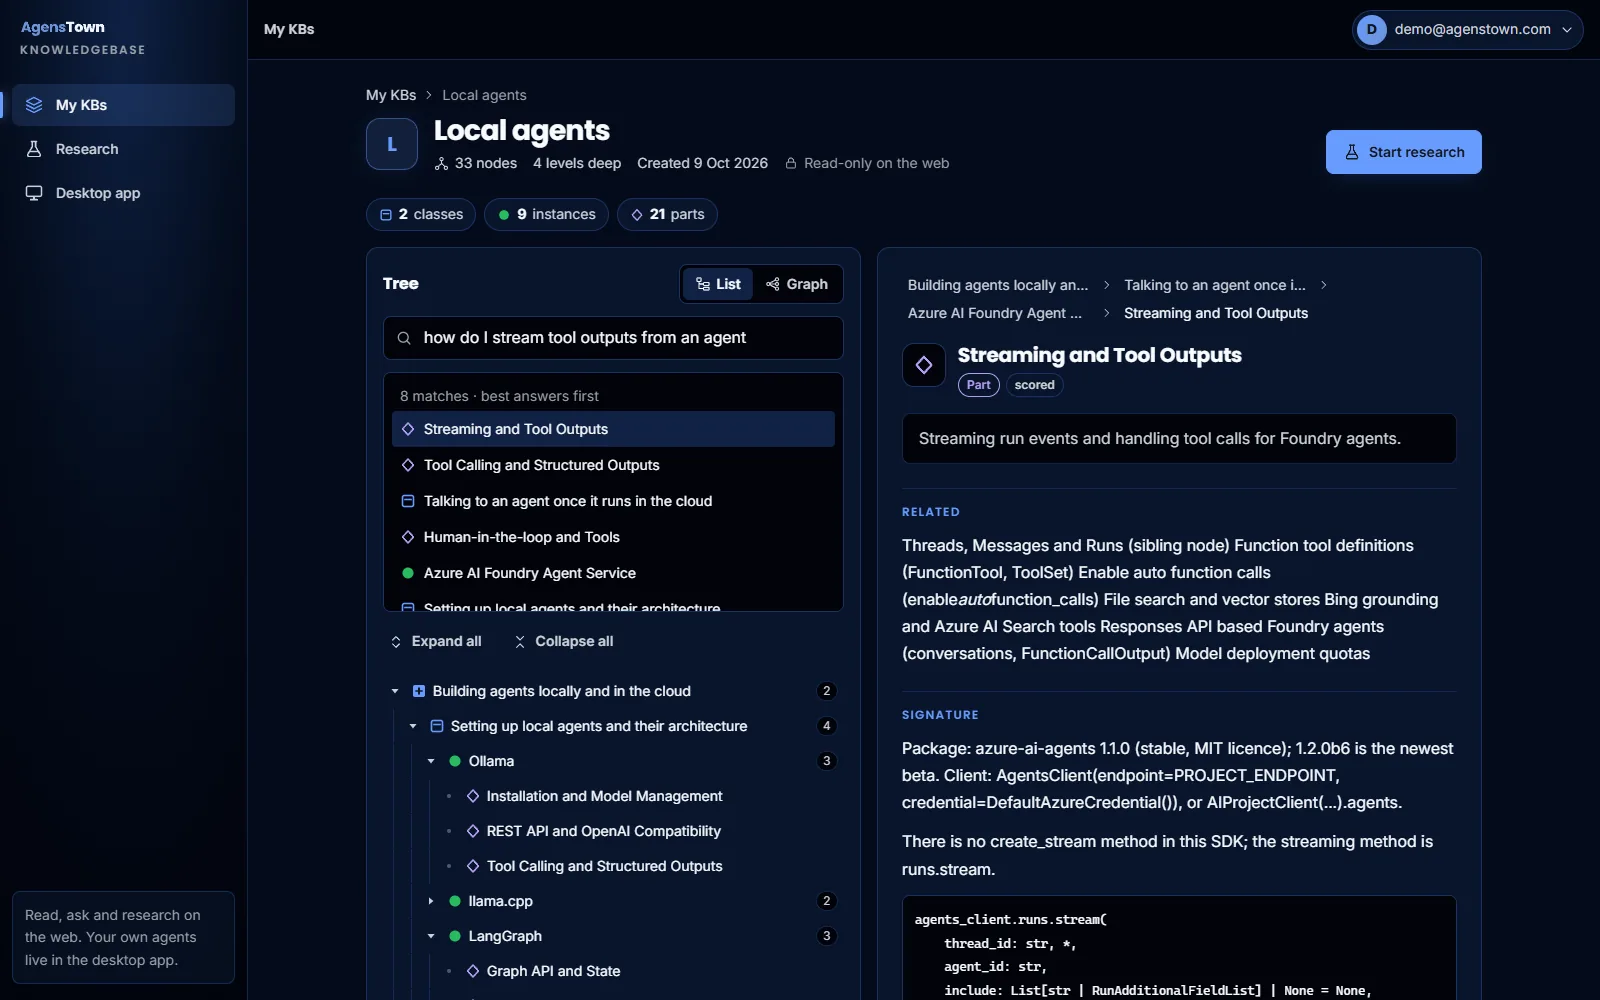The height and width of the screenshot is (1000, 1600).
Task: Click the diamond part icon beside Streaming title
Action: [924, 365]
